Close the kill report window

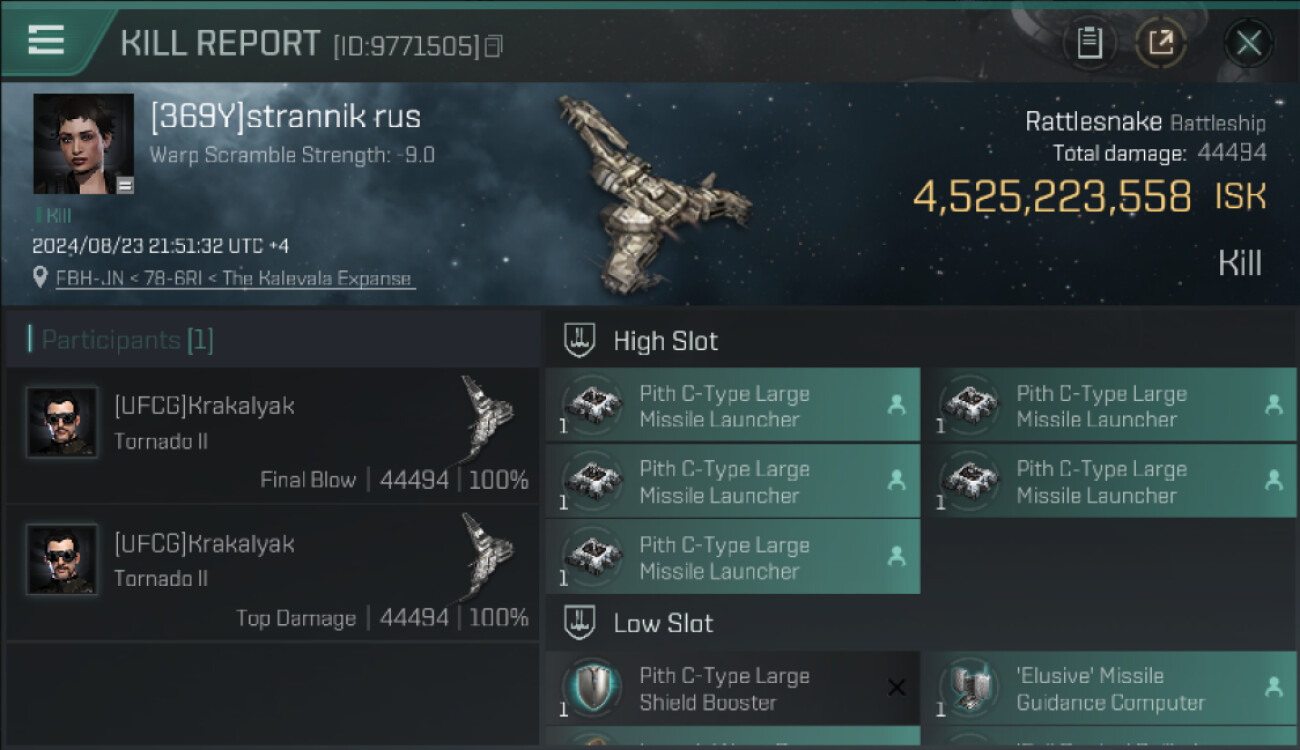point(1248,43)
